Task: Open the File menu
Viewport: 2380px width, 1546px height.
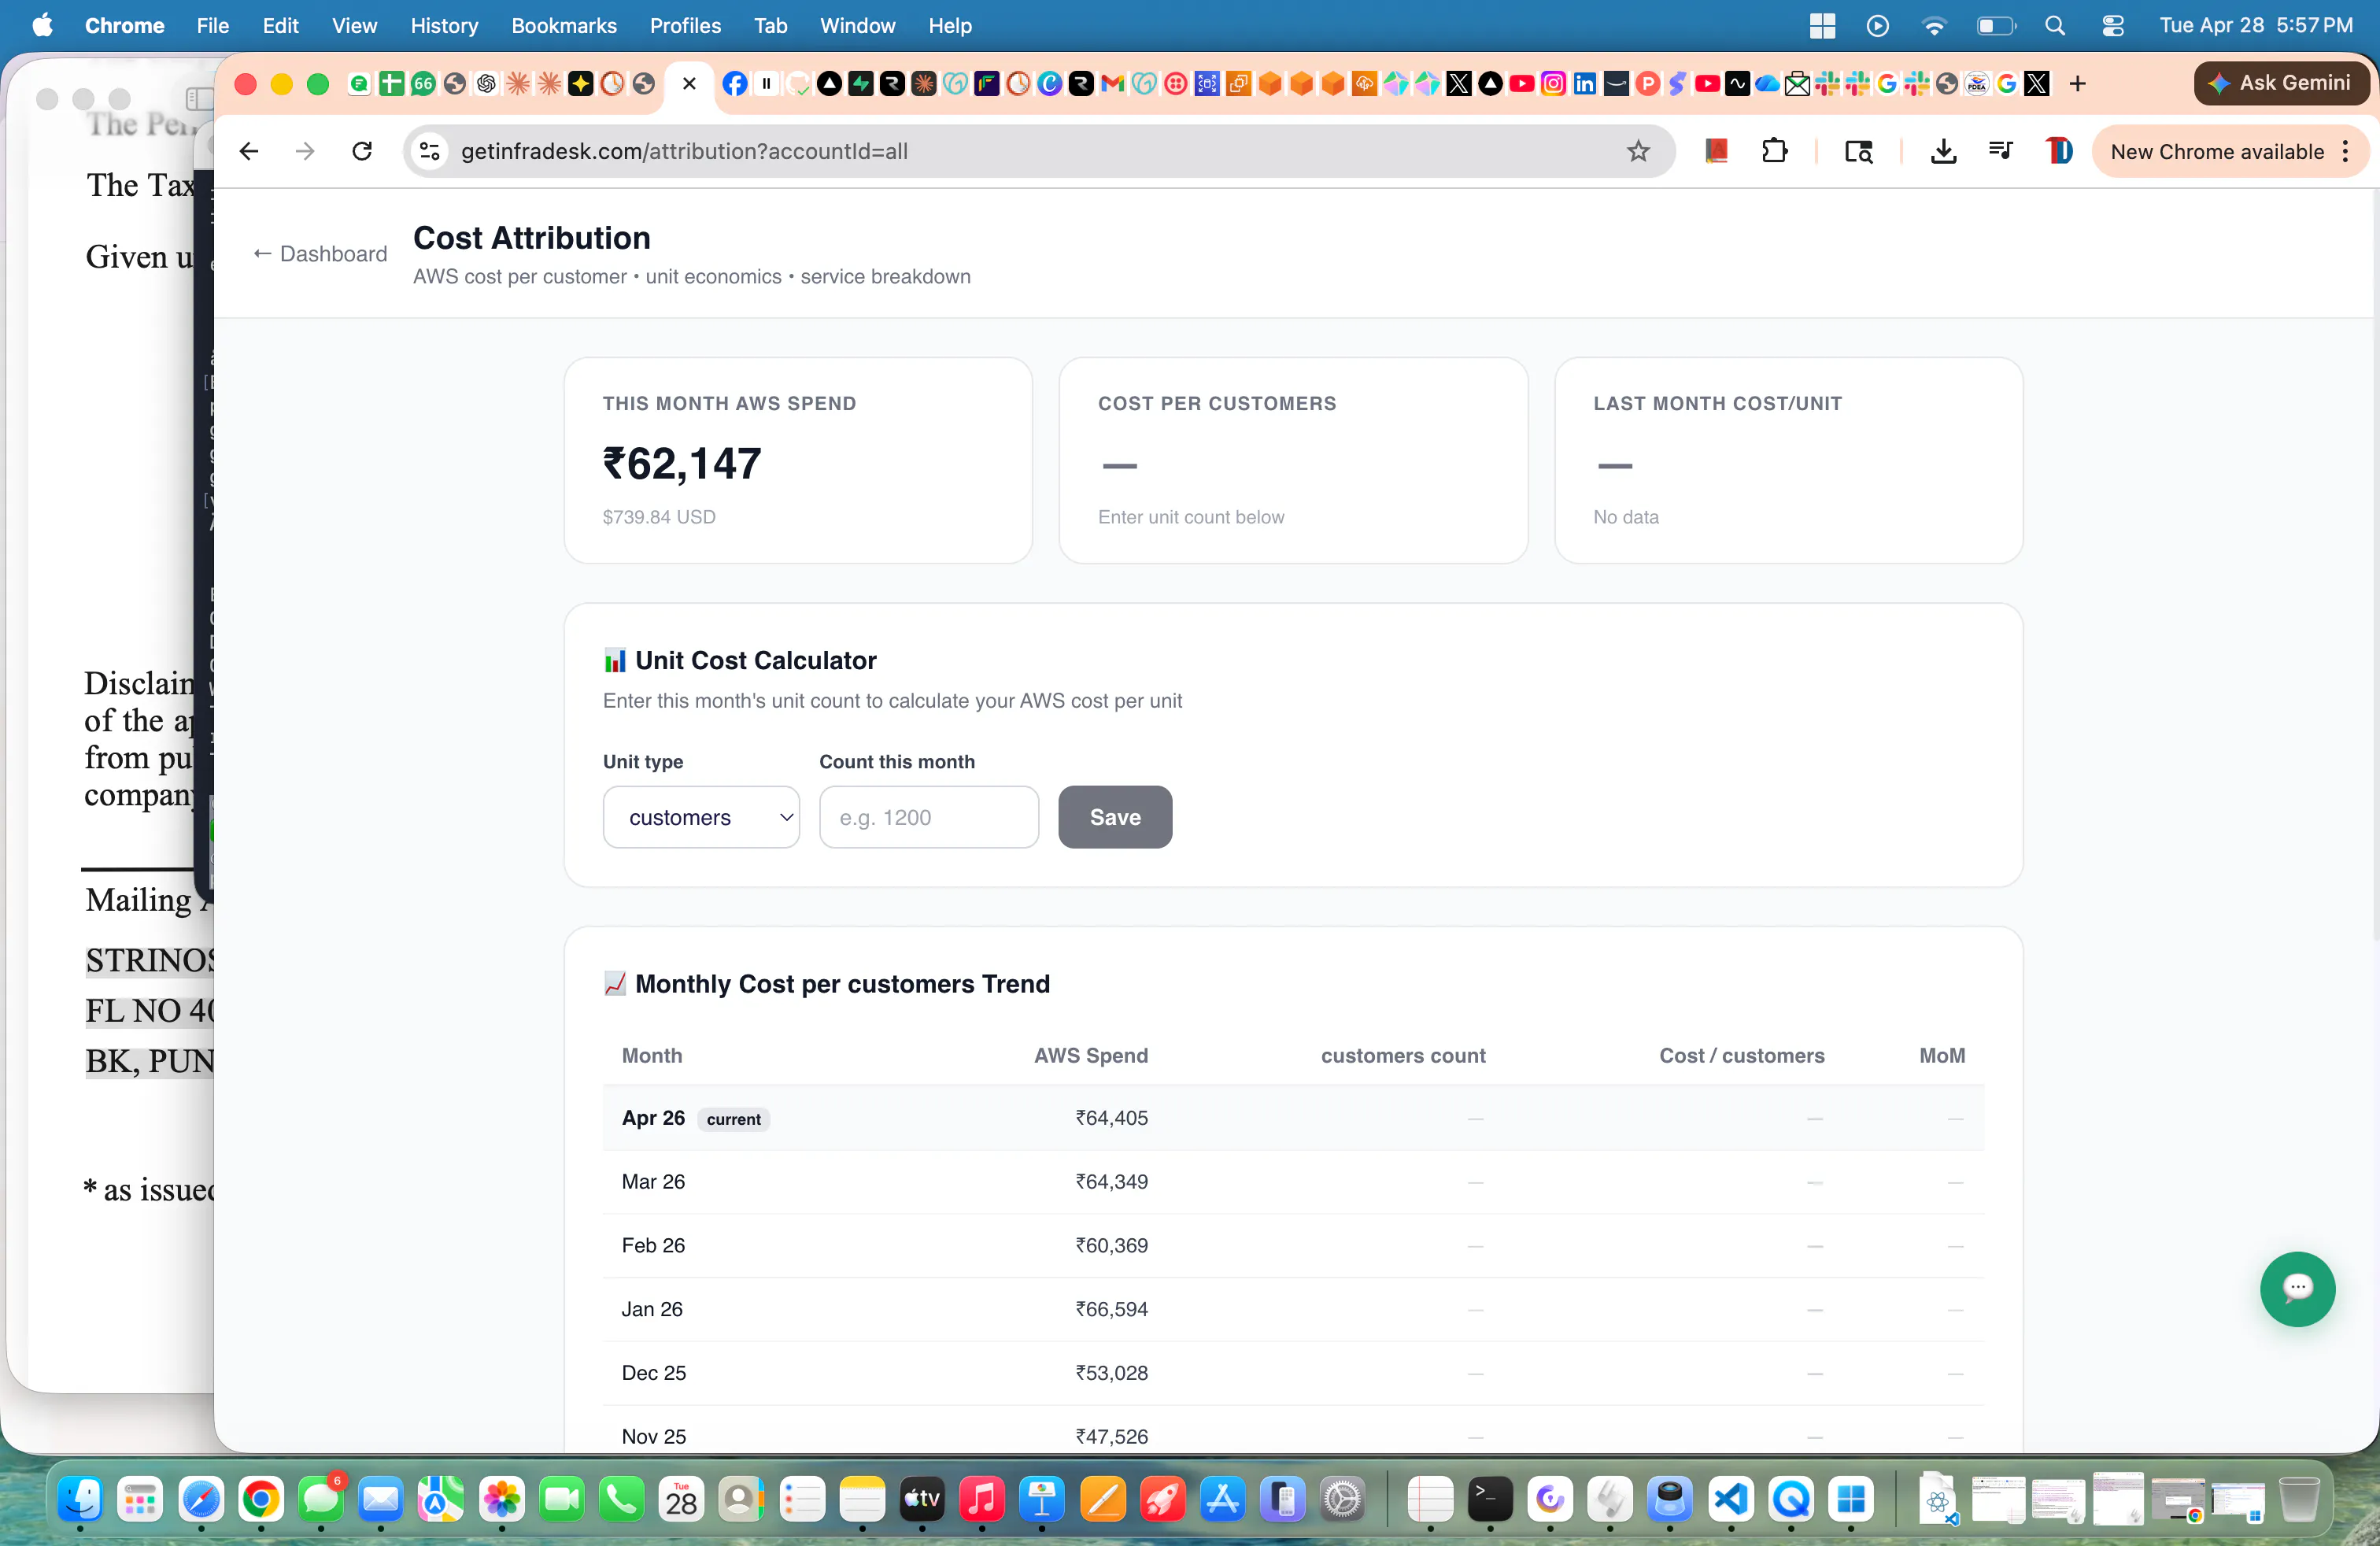Action: click(212, 26)
